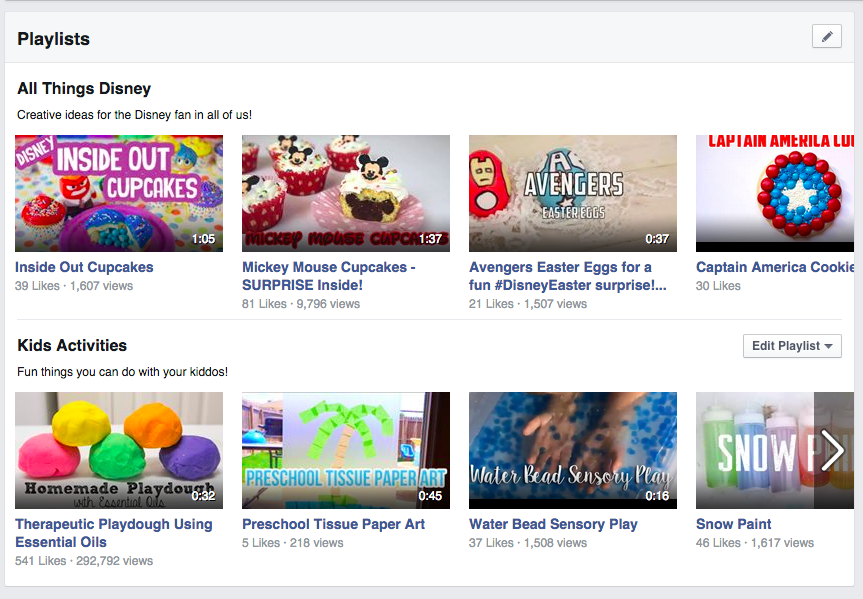Image resolution: width=863 pixels, height=599 pixels.
Task: Click the Snow Paint title link
Action: coord(734,524)
